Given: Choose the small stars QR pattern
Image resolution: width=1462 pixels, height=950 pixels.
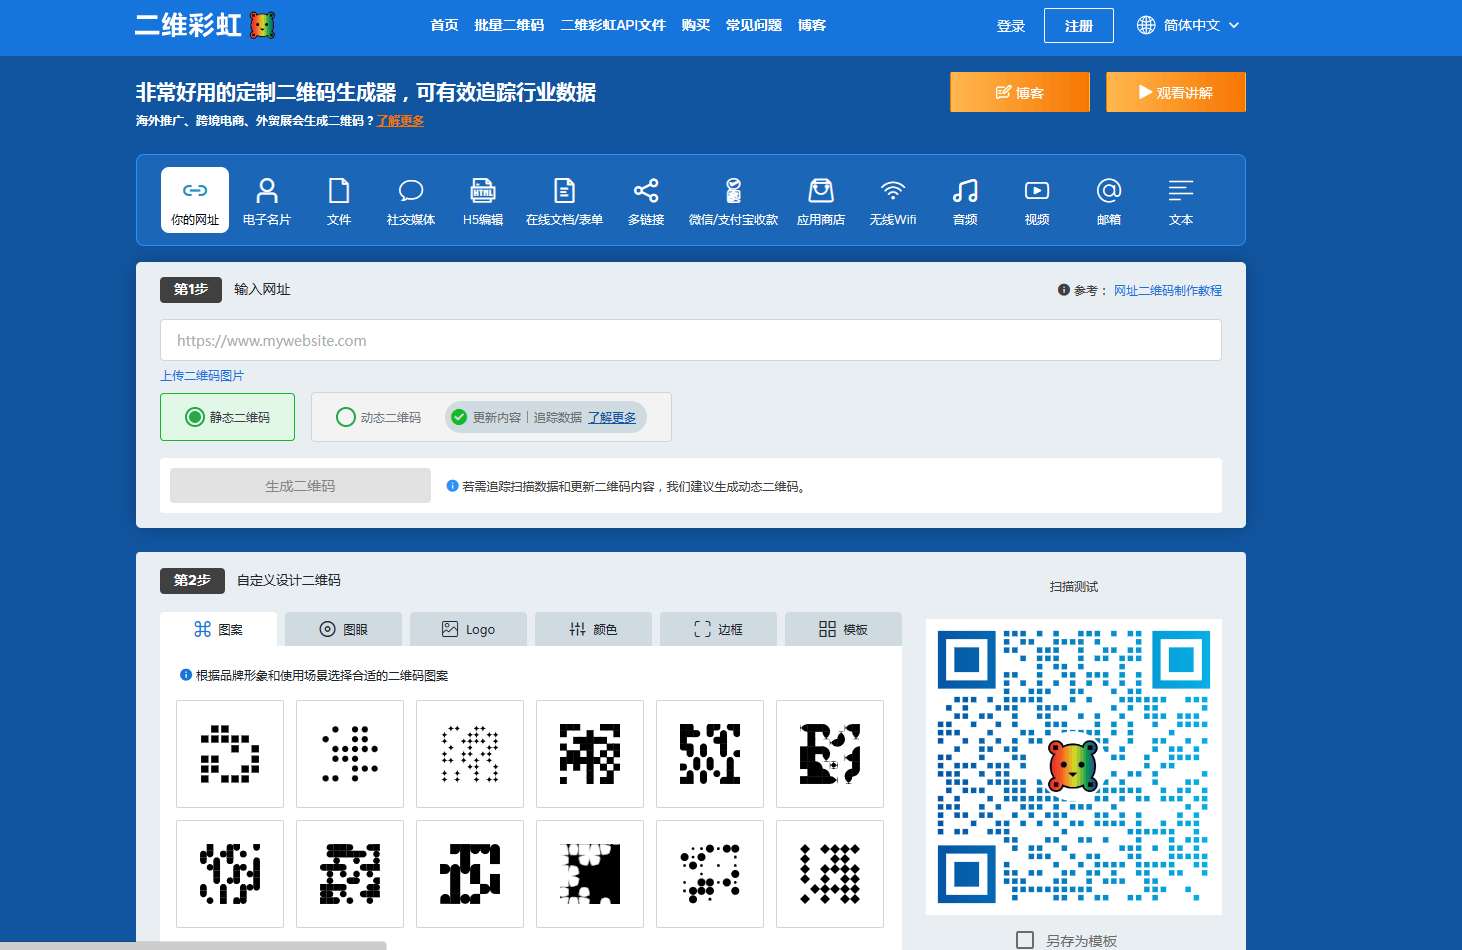Looking at the screenshot, I should (x=470, y=754).
